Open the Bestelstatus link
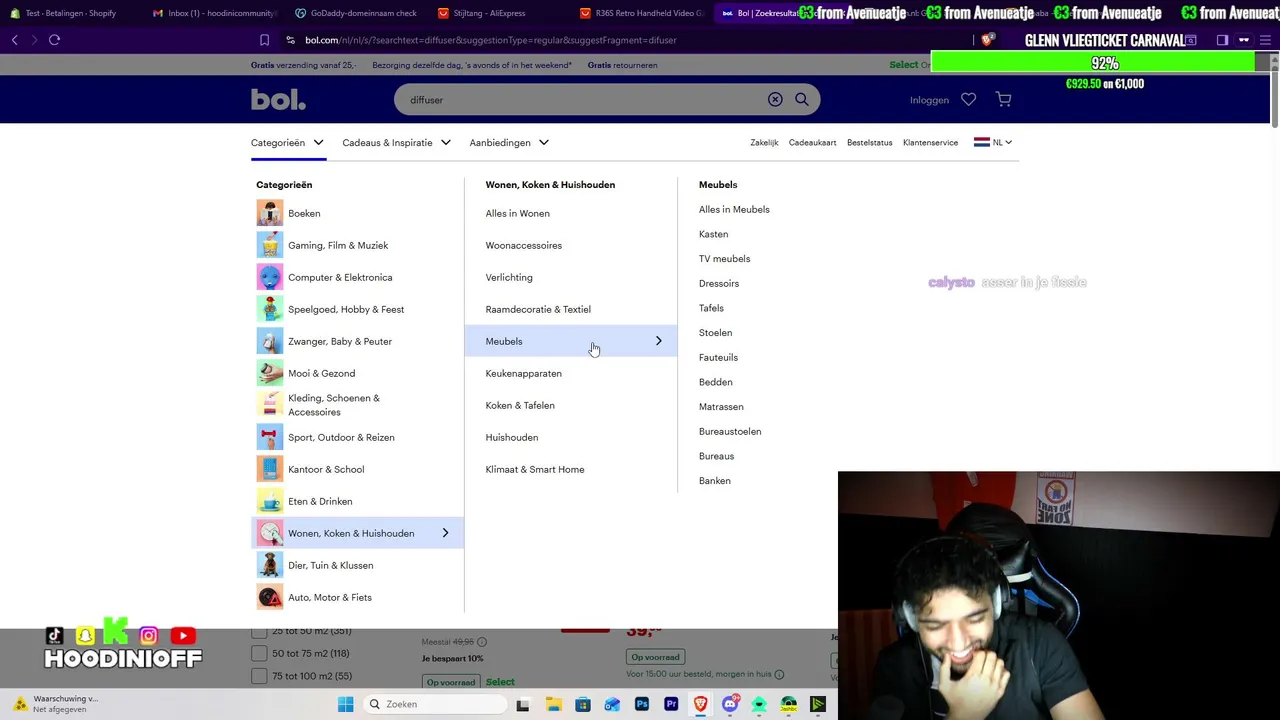This screenshot has width=1280, height=720. [869, 142]
